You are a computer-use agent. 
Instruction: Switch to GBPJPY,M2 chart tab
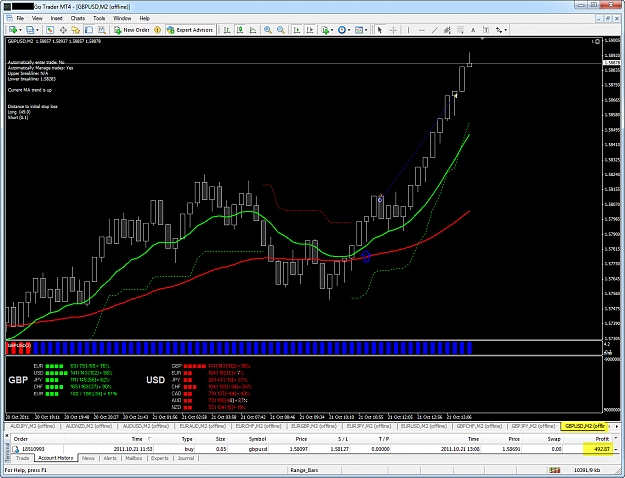coord(533,426)
